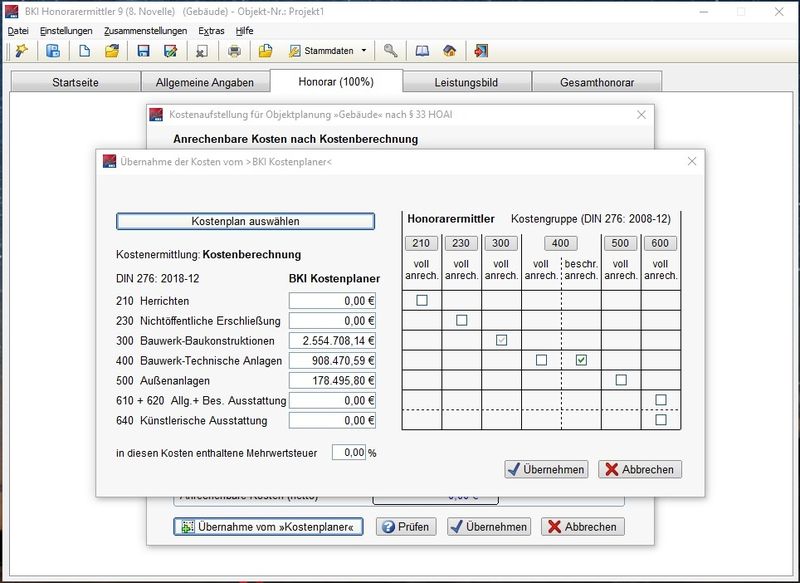The height and width of the screenshot is (583, 800).
Task: Save the project with the blue floppy disk icon
Action: coord(143,51)
